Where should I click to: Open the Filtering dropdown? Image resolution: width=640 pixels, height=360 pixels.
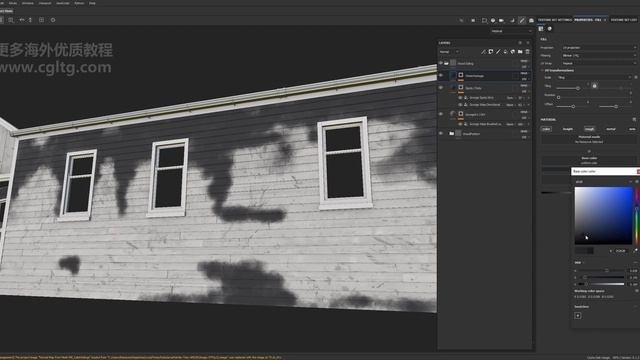click(x=599, y=56)
